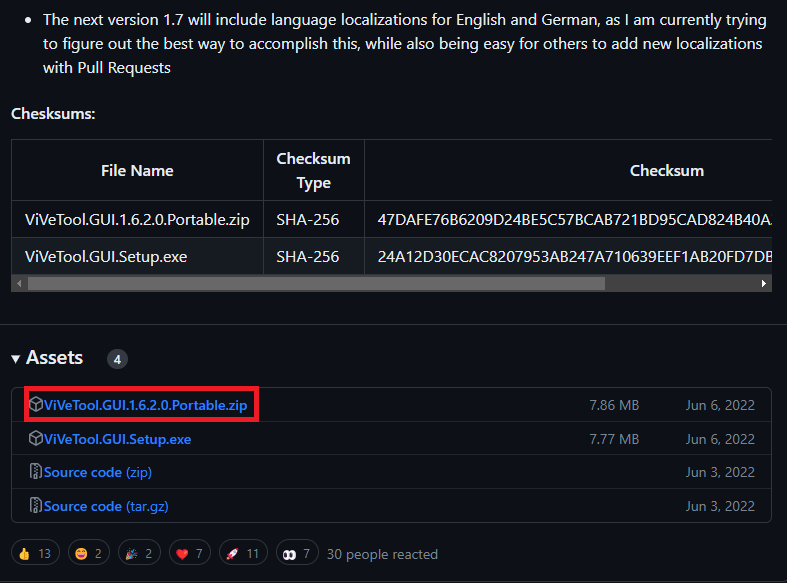Click the table's left scroll arrow
This screenshot has width=787, height=583.
(x=19, y=283)
